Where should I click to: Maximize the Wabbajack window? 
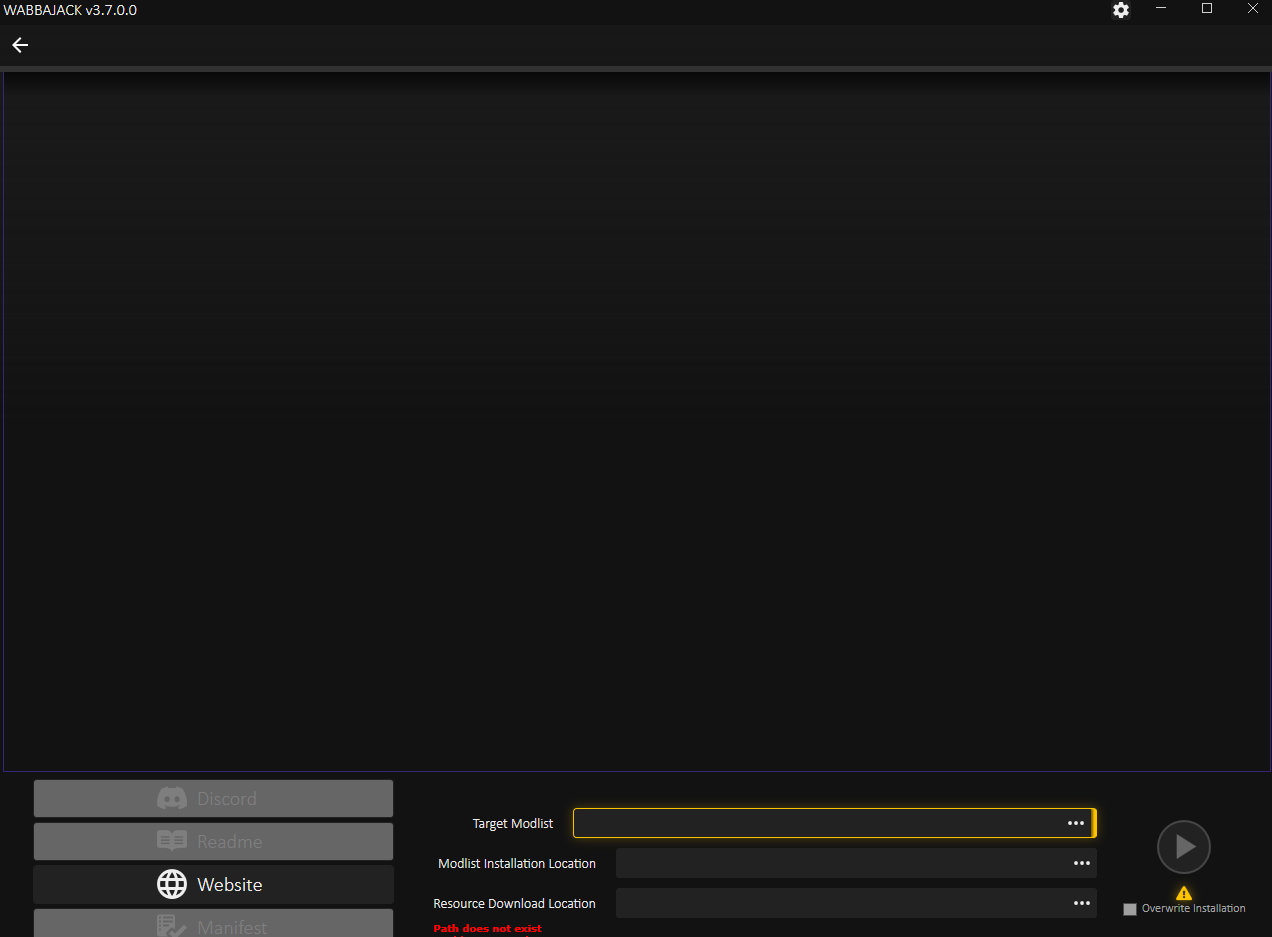click(x=1207, y=8)
